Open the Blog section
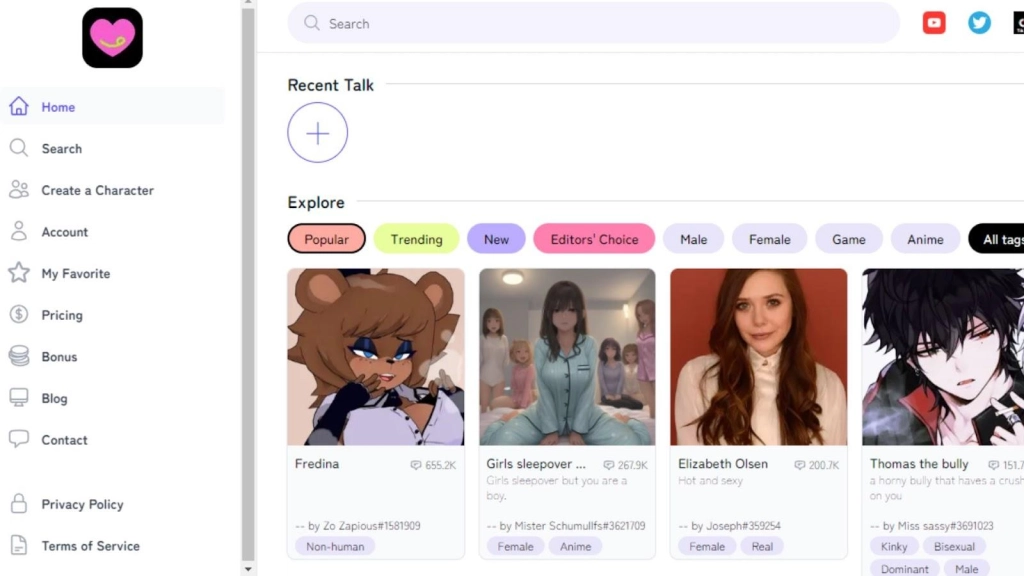Image resolution: width=1024 pixels, height=576 pixels. coord(59,398)
